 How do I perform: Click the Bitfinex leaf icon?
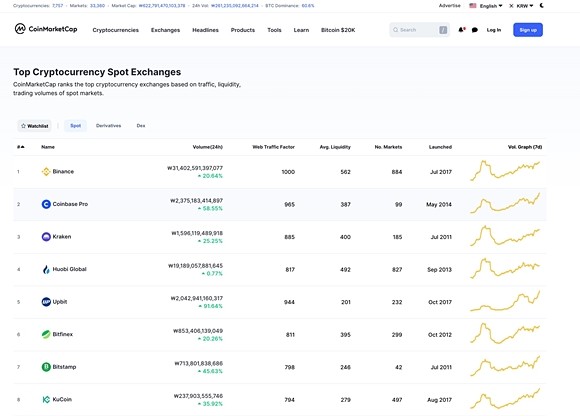[x=46, y=334]
